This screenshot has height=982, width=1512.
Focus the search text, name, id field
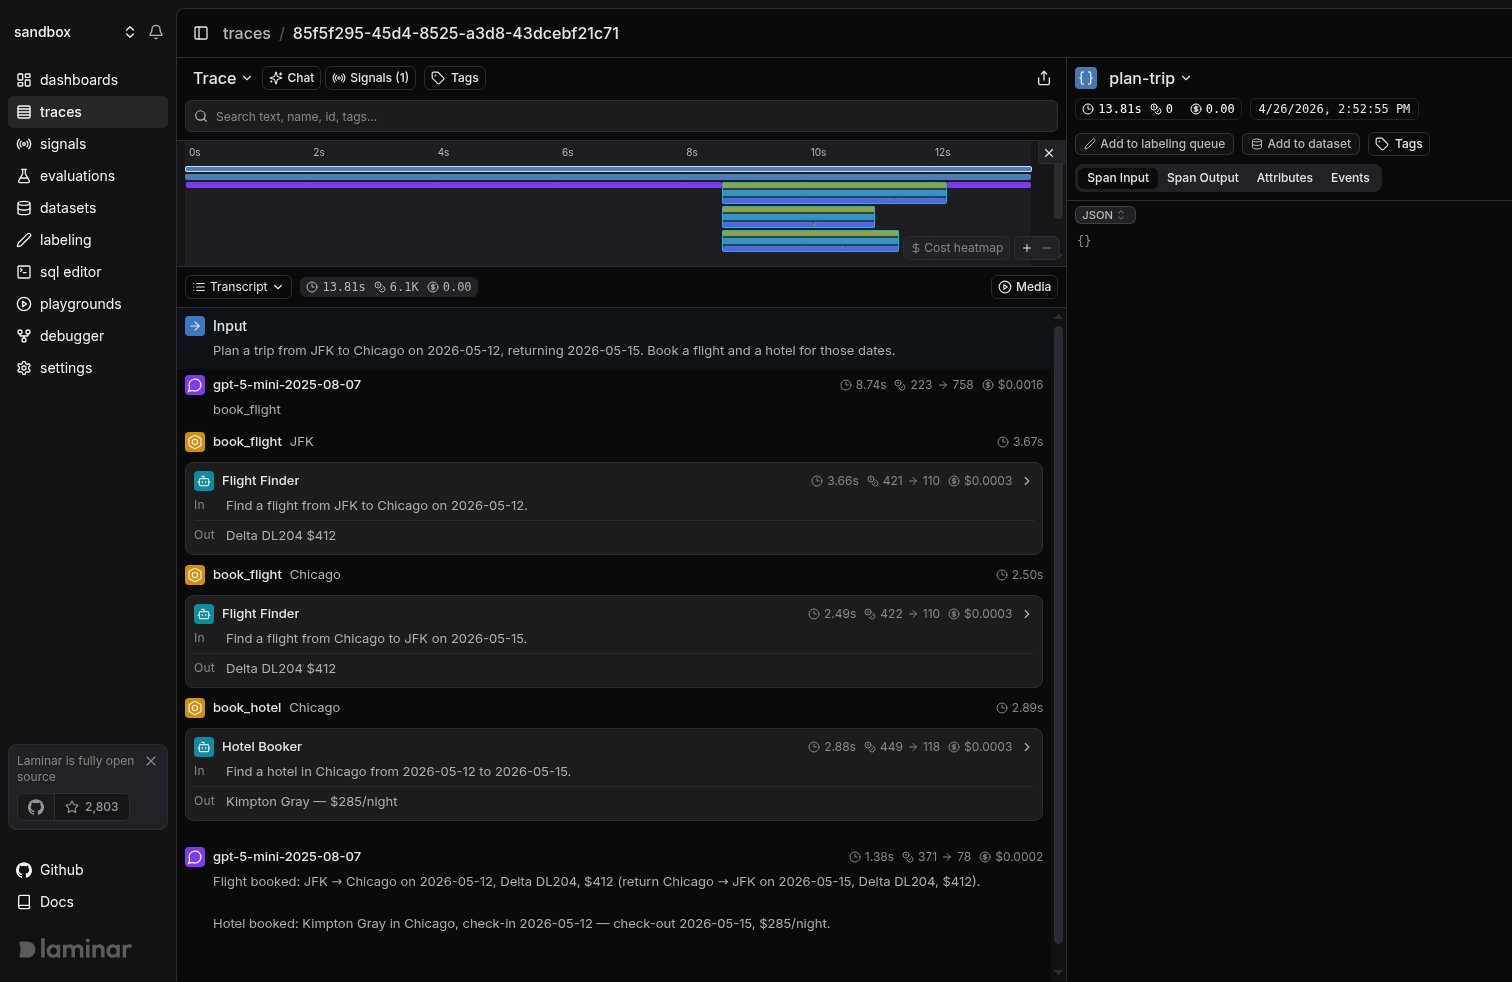[621, 116]
